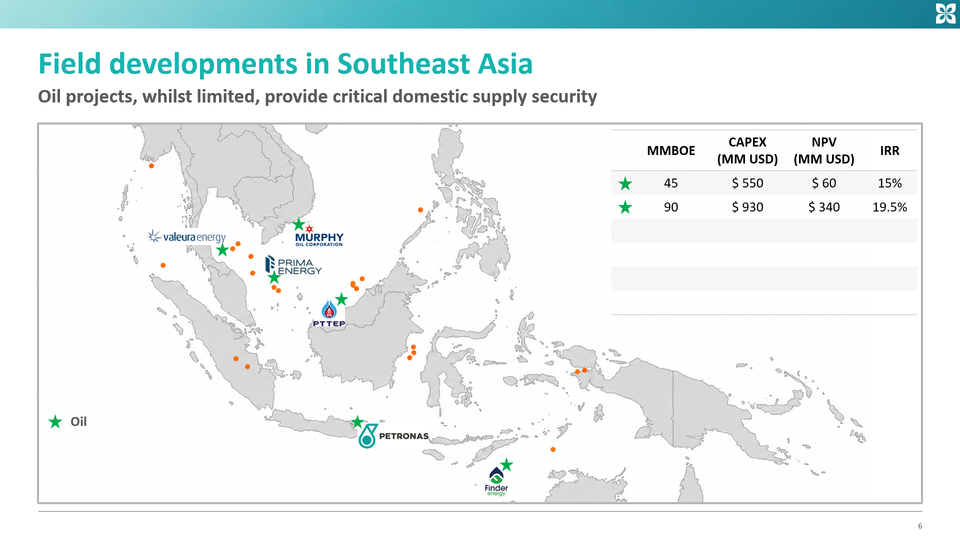
Task: Click the $ 930 CAPEX cell
Action: tap(748, 207)
